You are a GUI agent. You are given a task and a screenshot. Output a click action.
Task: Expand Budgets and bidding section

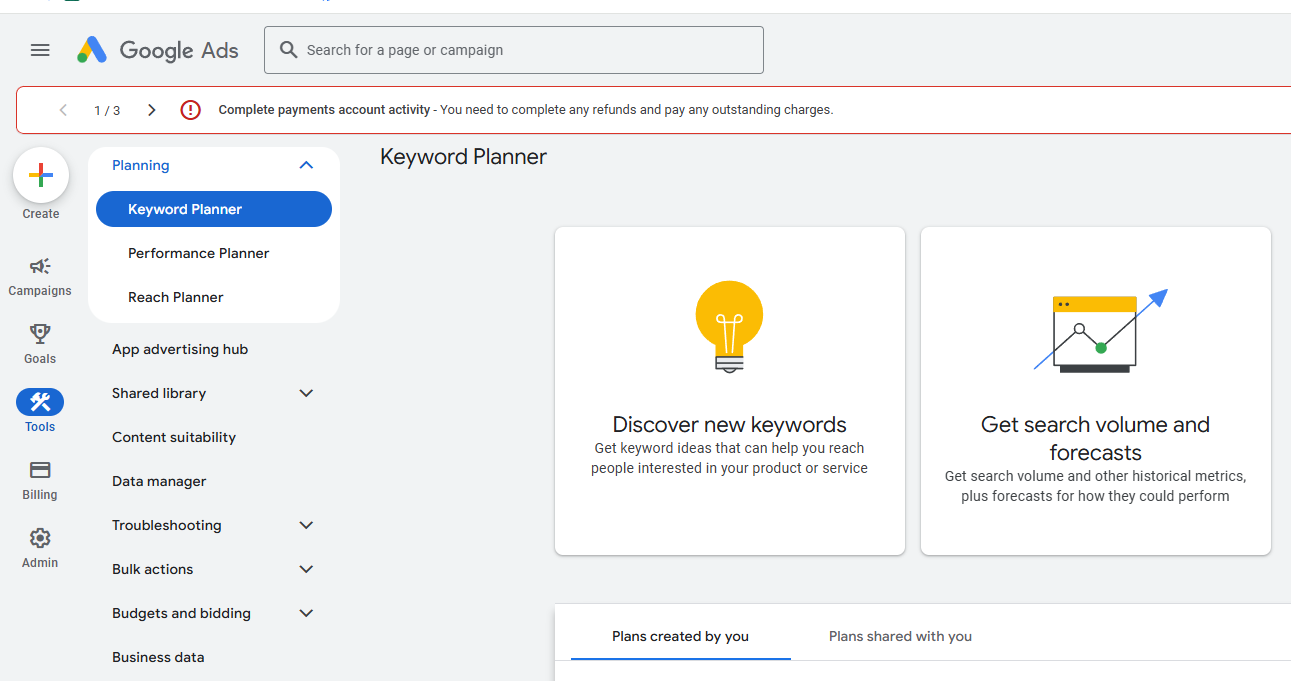pos(306,613)
